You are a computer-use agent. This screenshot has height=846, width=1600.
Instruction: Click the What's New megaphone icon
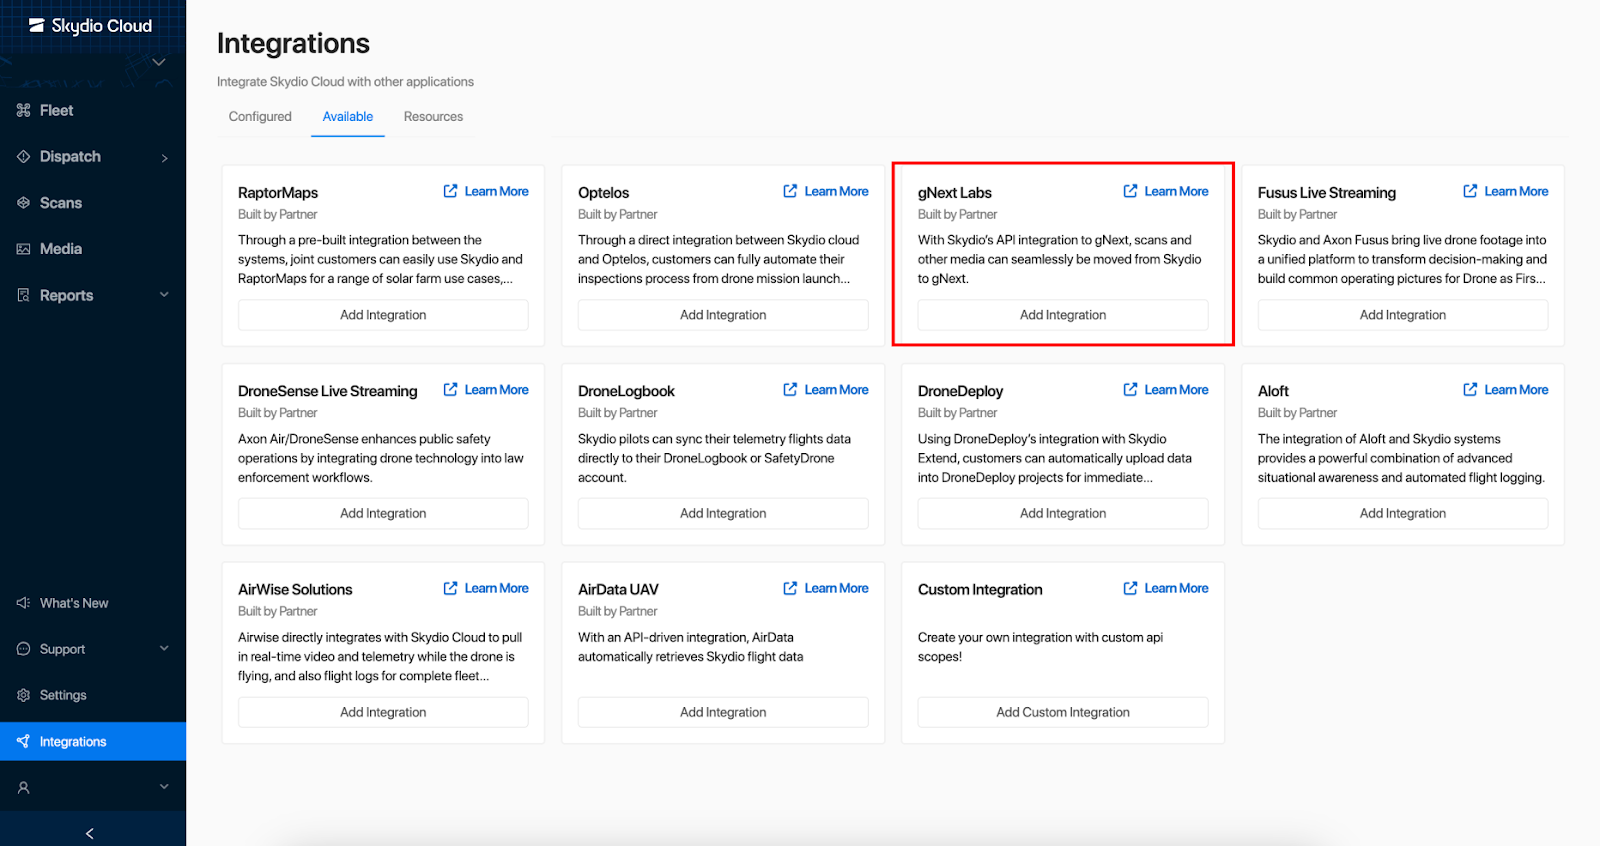pos(23,603)
